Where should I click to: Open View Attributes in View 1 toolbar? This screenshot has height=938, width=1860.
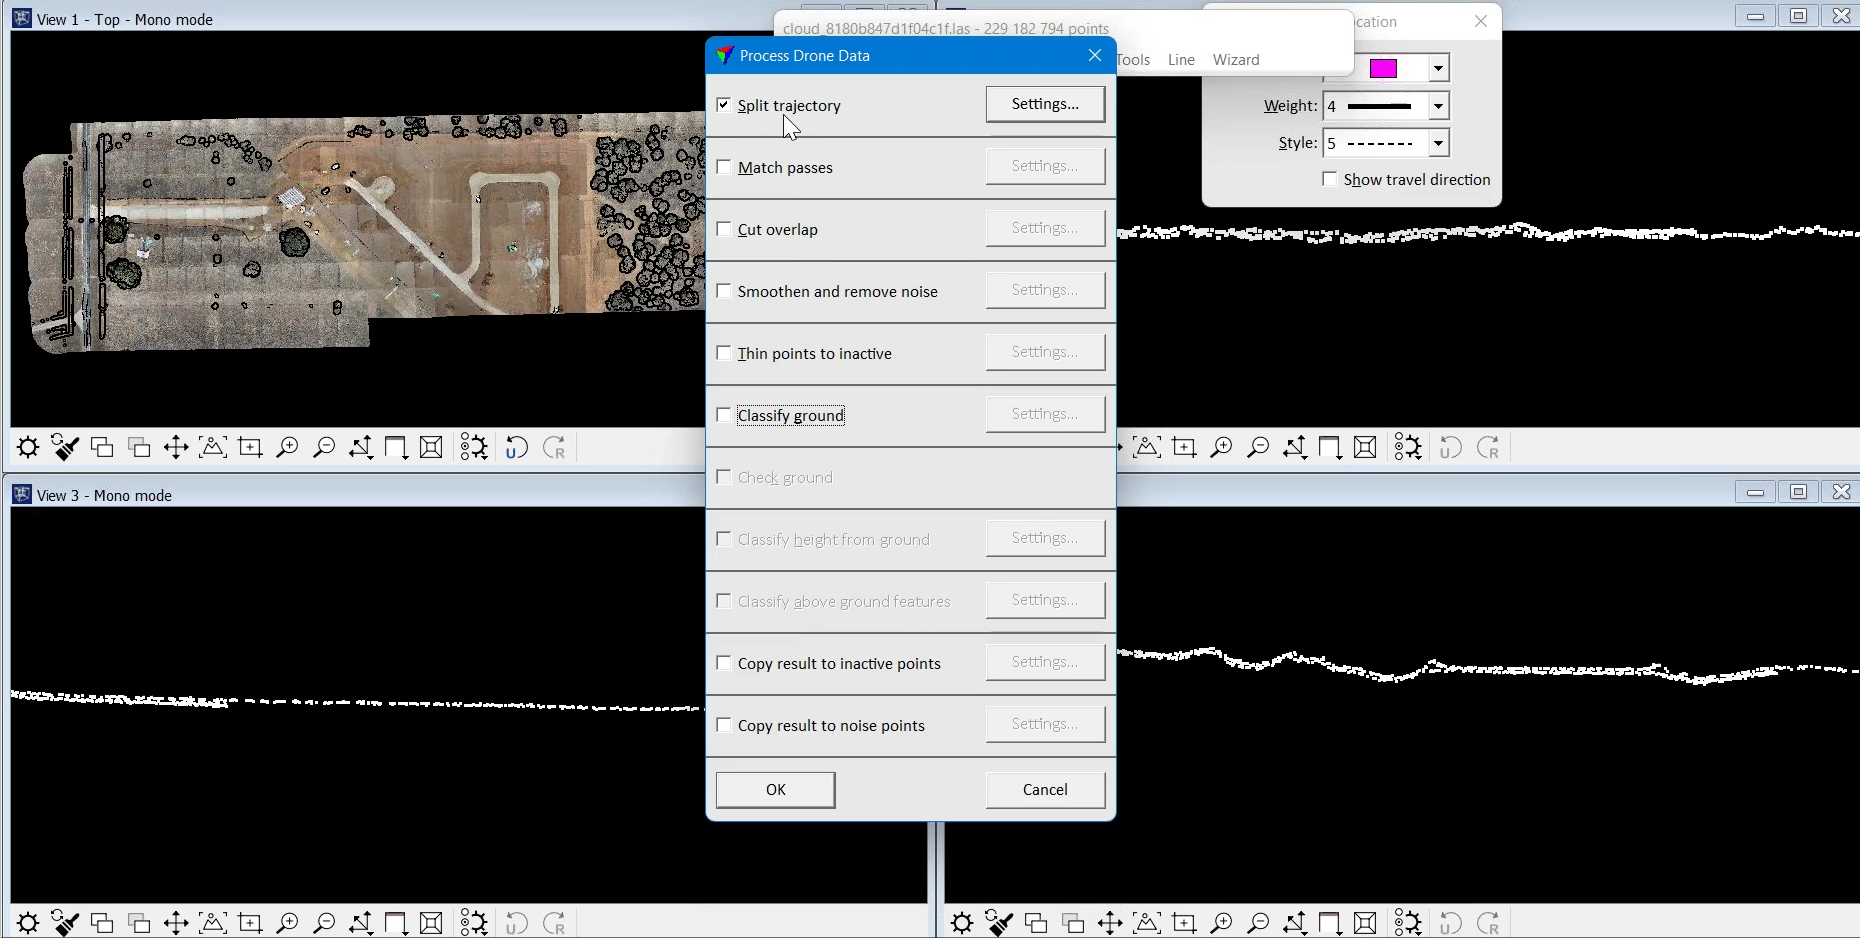pyautogui.click(x=28, y=447)
